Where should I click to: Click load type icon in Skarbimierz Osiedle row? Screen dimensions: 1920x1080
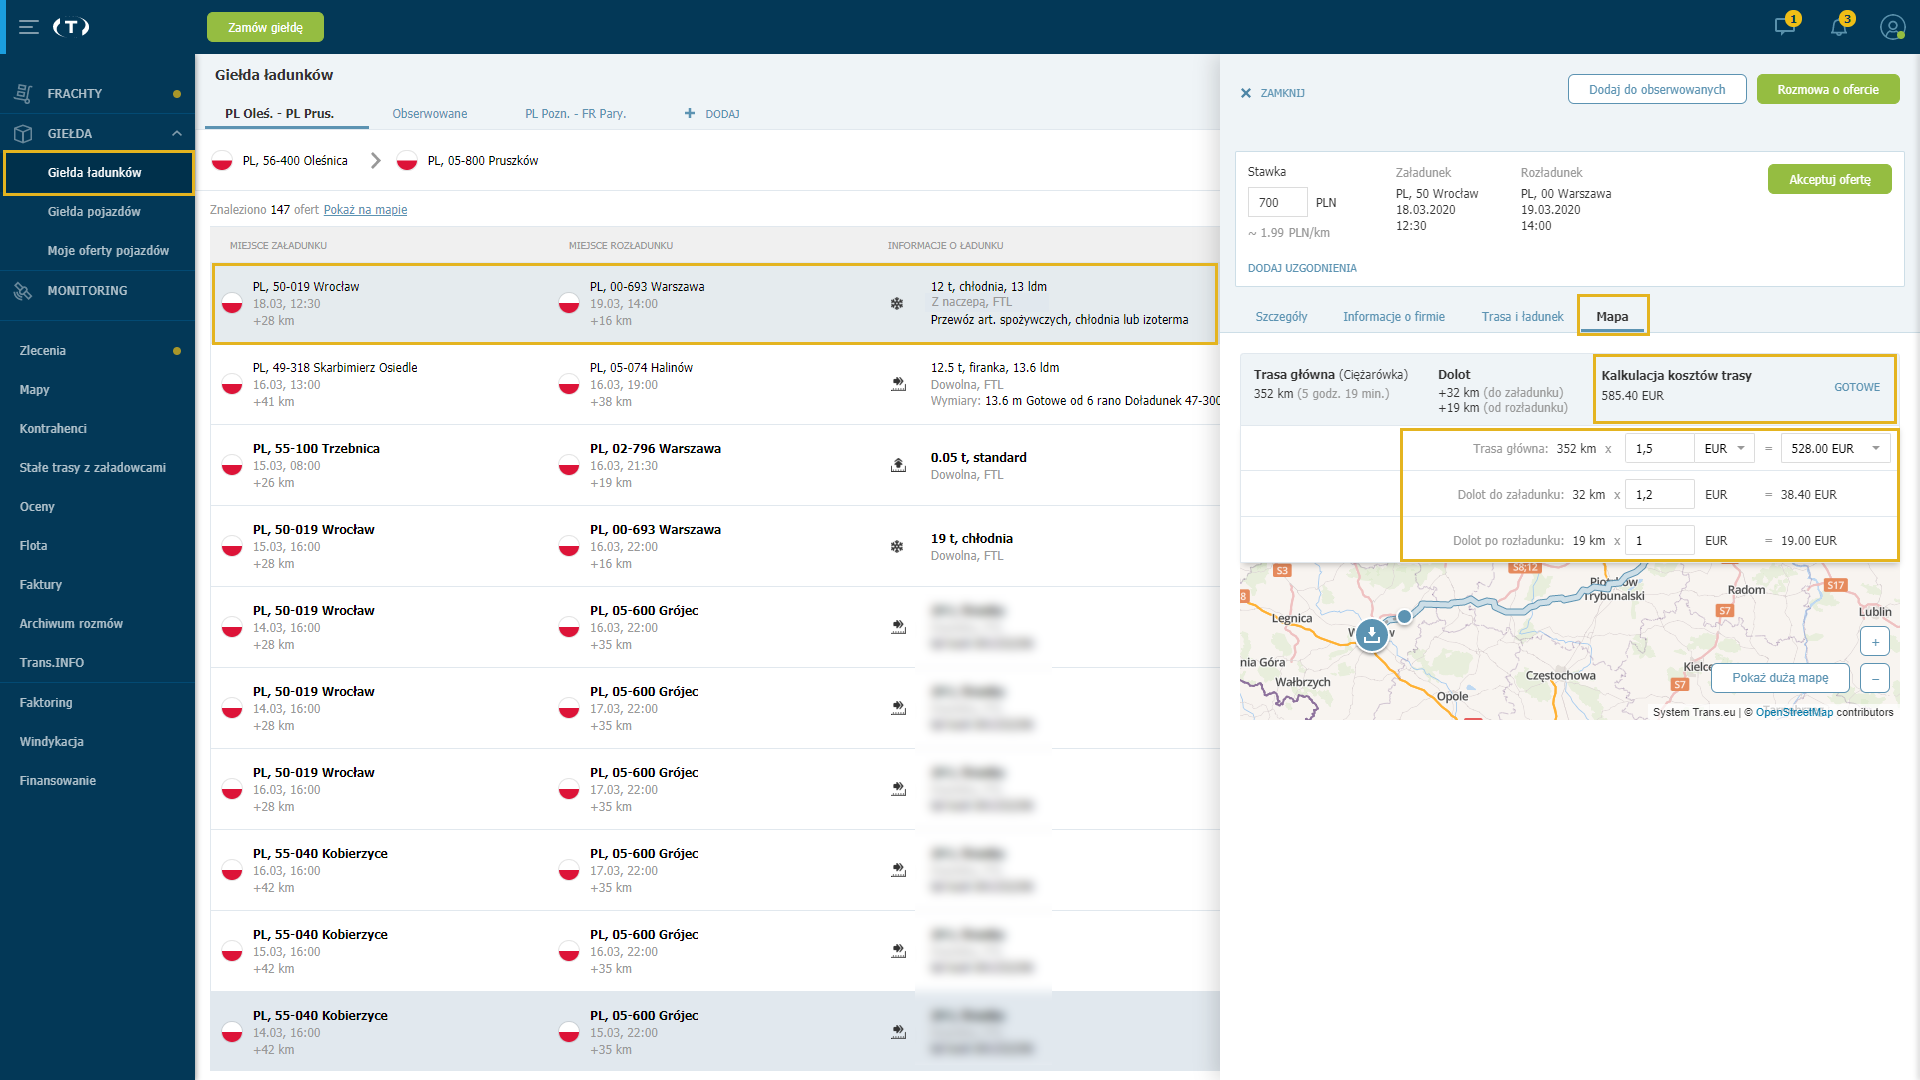pos(898,384)
